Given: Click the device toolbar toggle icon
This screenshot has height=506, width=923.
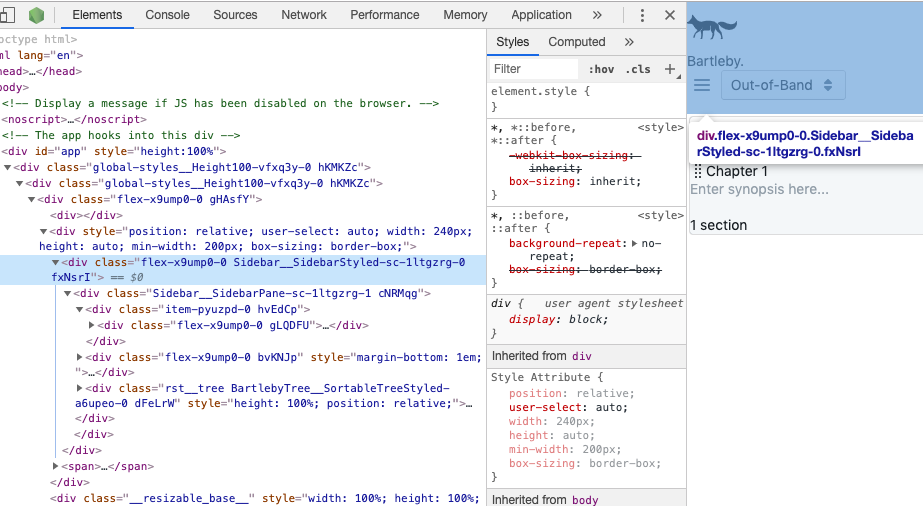Looking at the screenshot, I should (x=7, y=15).
